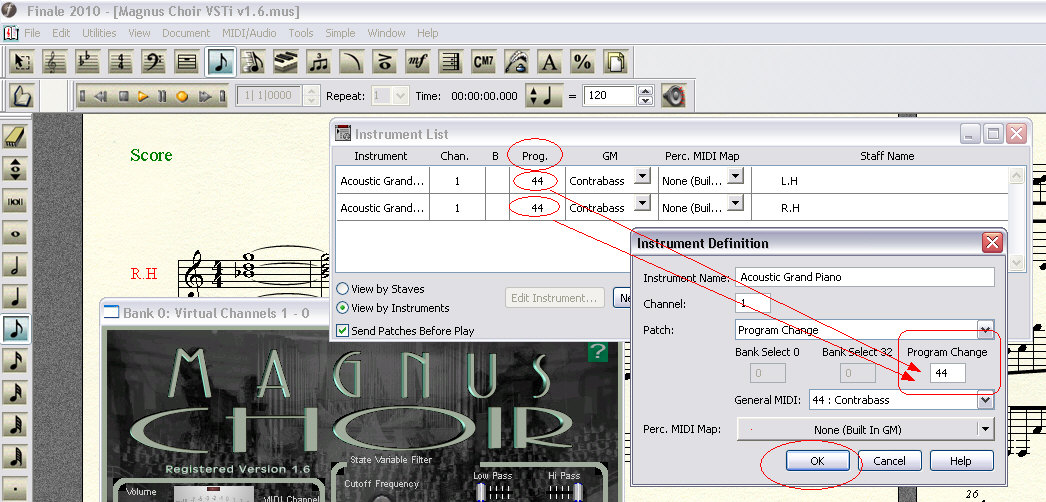Open the Utilities menu
Viewport: 1046px width, 502px height.
click(x=99, y=33)
